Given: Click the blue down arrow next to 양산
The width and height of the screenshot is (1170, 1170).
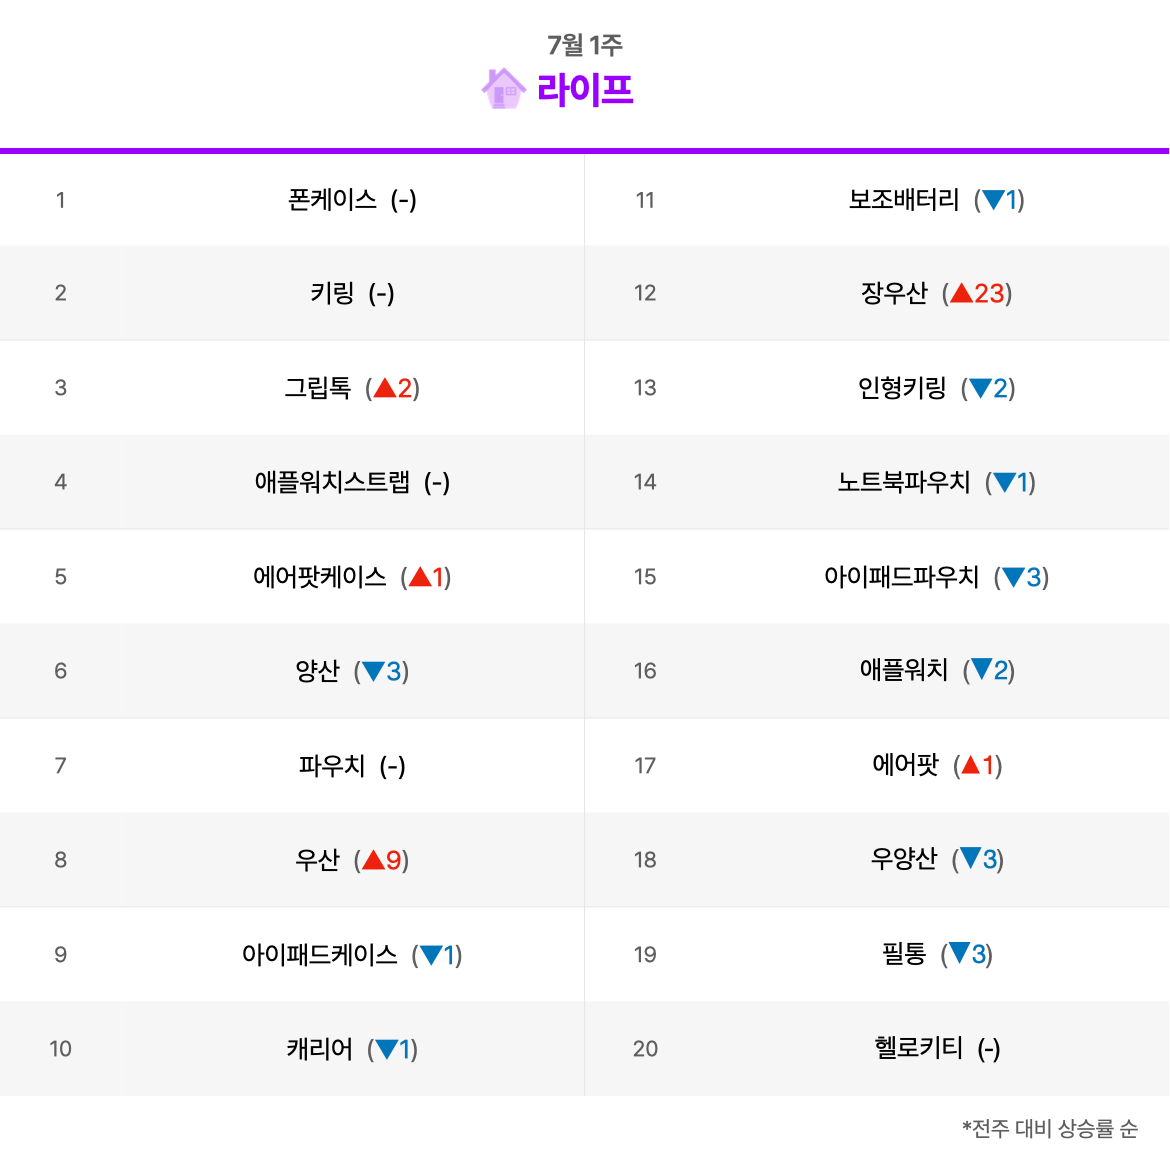Looking at the screenshot, I should 373,671.
